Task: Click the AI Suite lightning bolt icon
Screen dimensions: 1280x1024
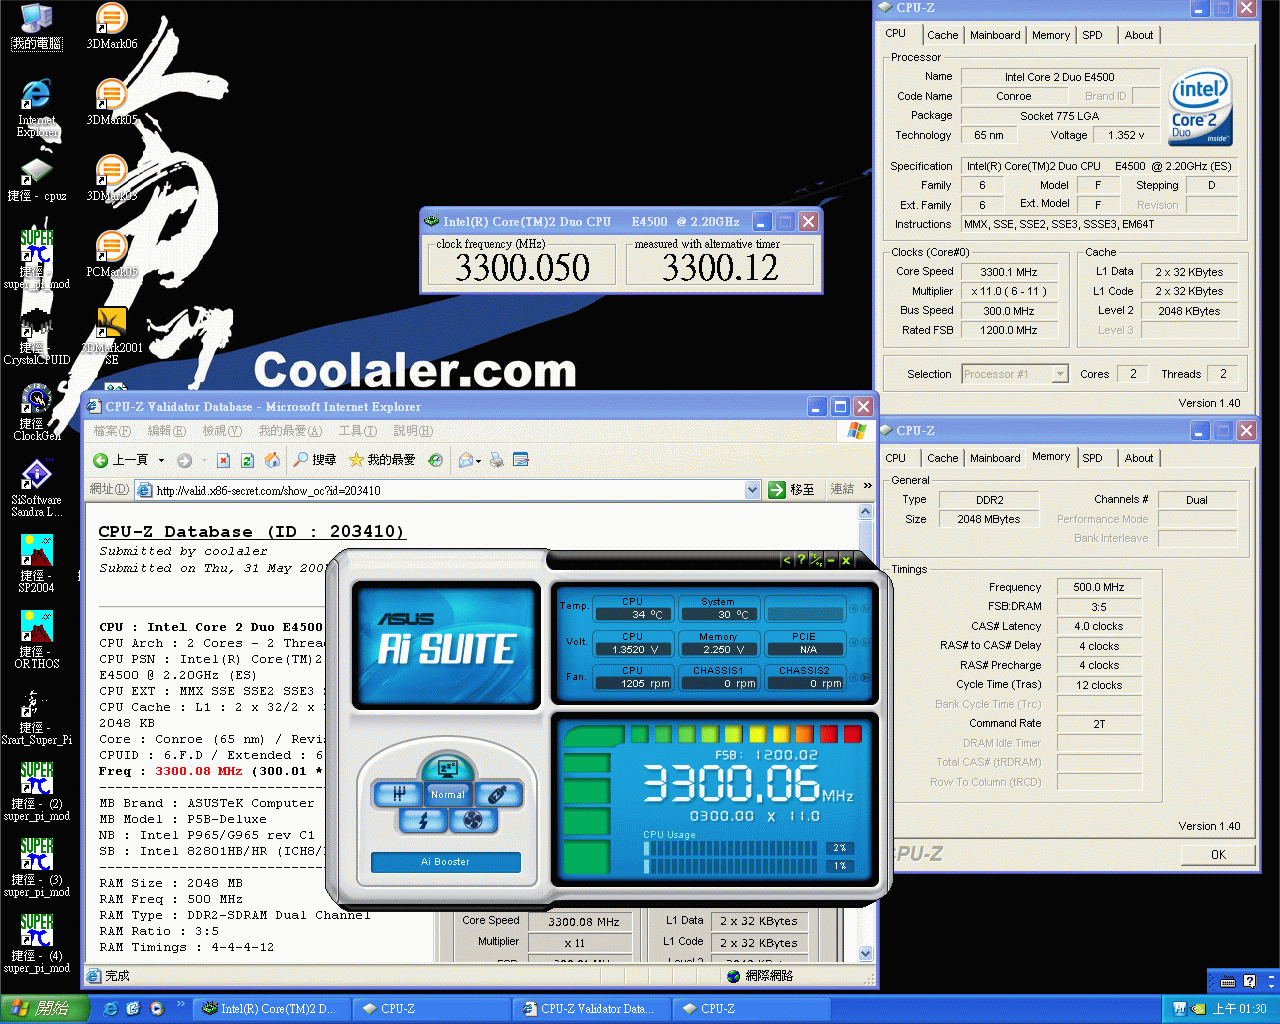Action: point(423,820)
